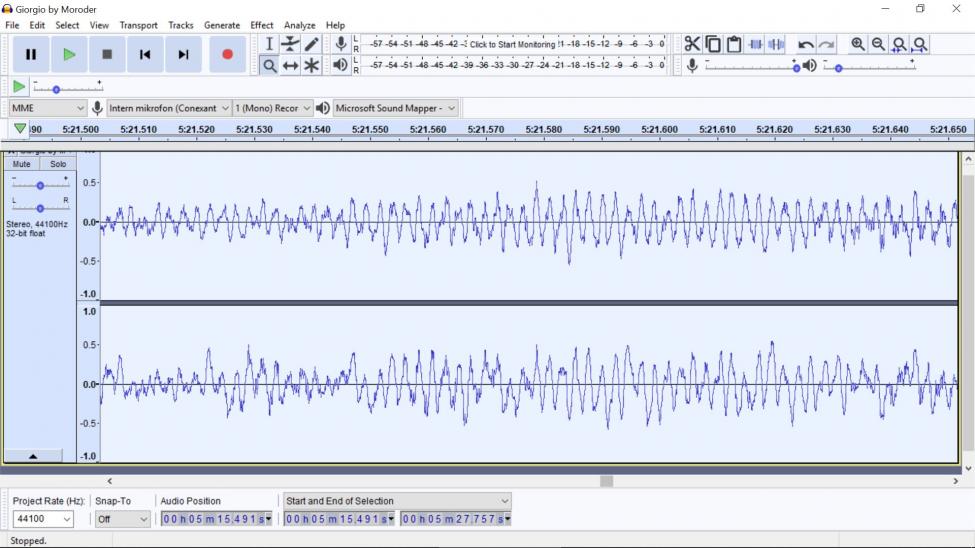Open the Project Rate 44100 dropdown

43,519
